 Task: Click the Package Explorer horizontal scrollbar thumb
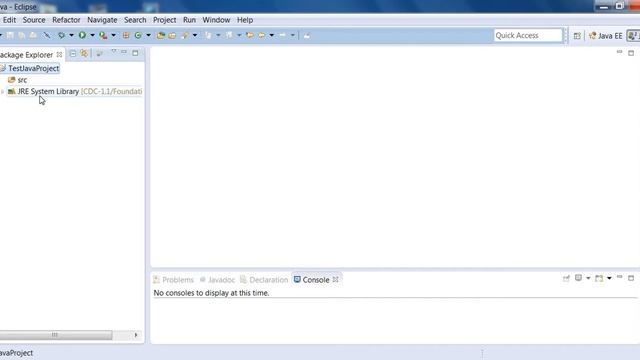point(56,335)
